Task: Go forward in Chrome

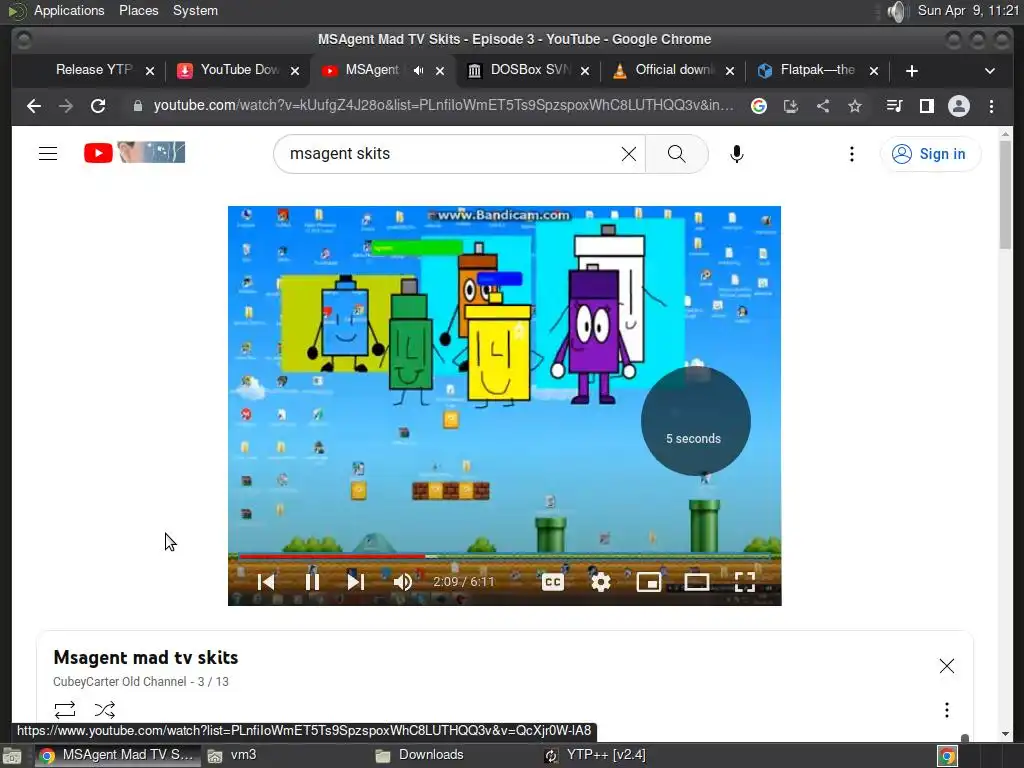Action: (66, 106)
